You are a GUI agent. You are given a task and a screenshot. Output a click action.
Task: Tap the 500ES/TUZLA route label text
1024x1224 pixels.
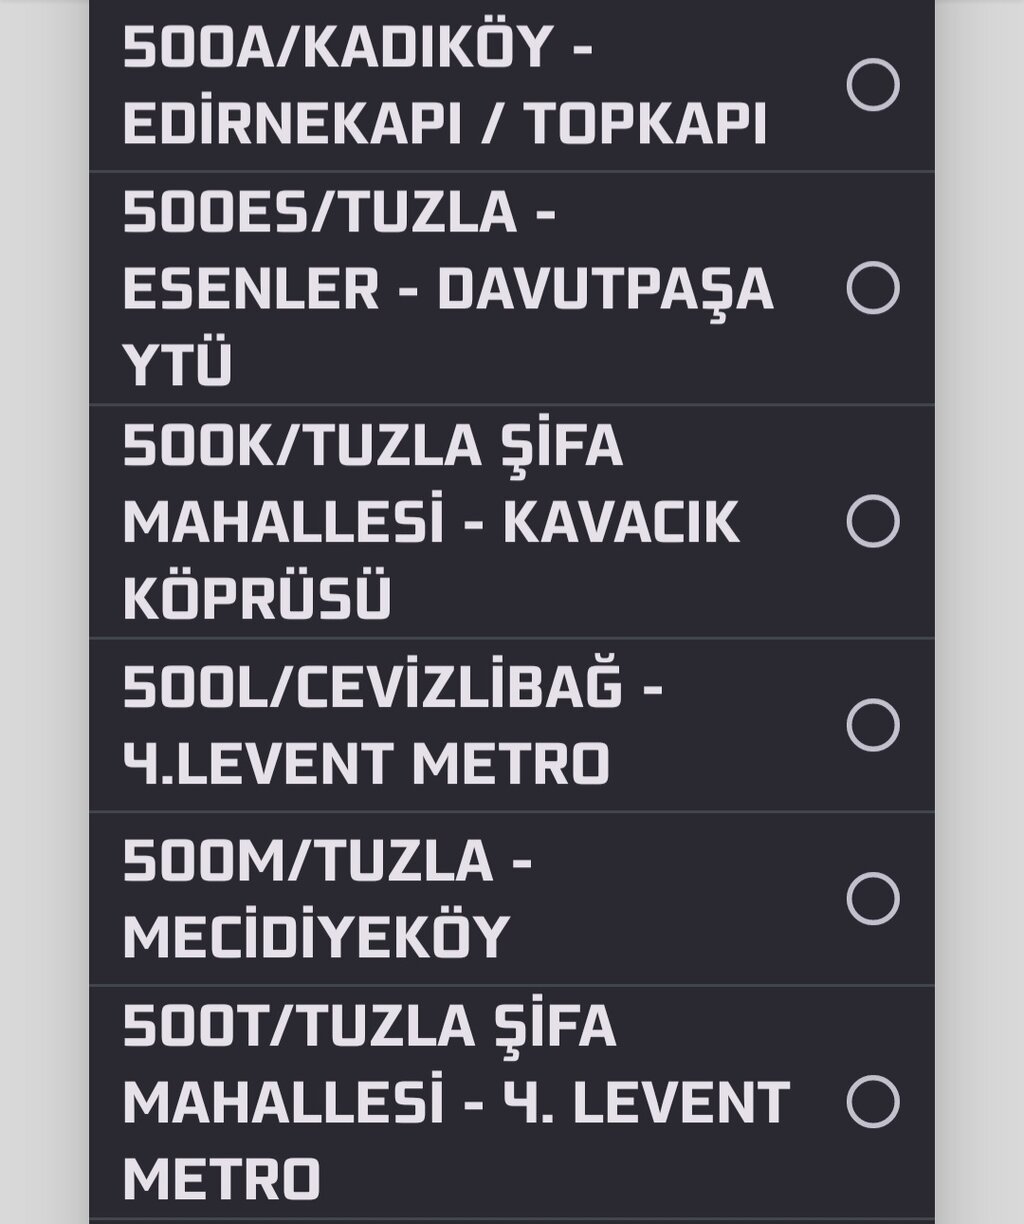click(338, 212)
